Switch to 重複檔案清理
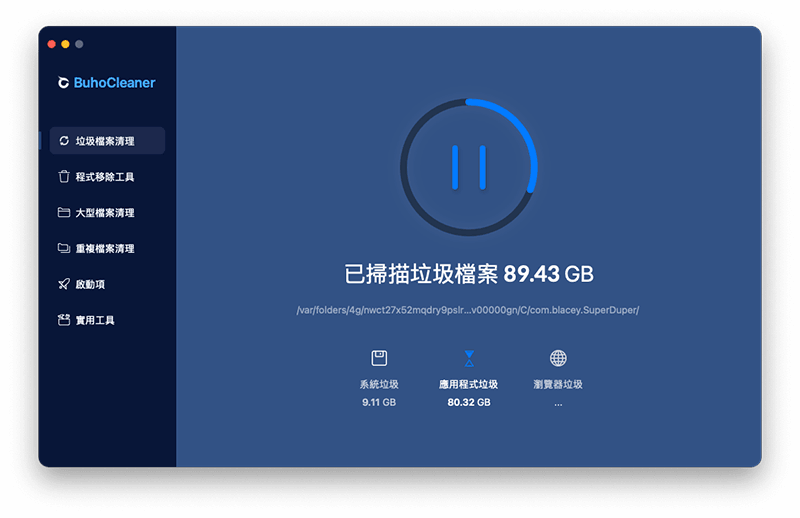The height and width of the screenshot is (518, 800). [107, 248]
